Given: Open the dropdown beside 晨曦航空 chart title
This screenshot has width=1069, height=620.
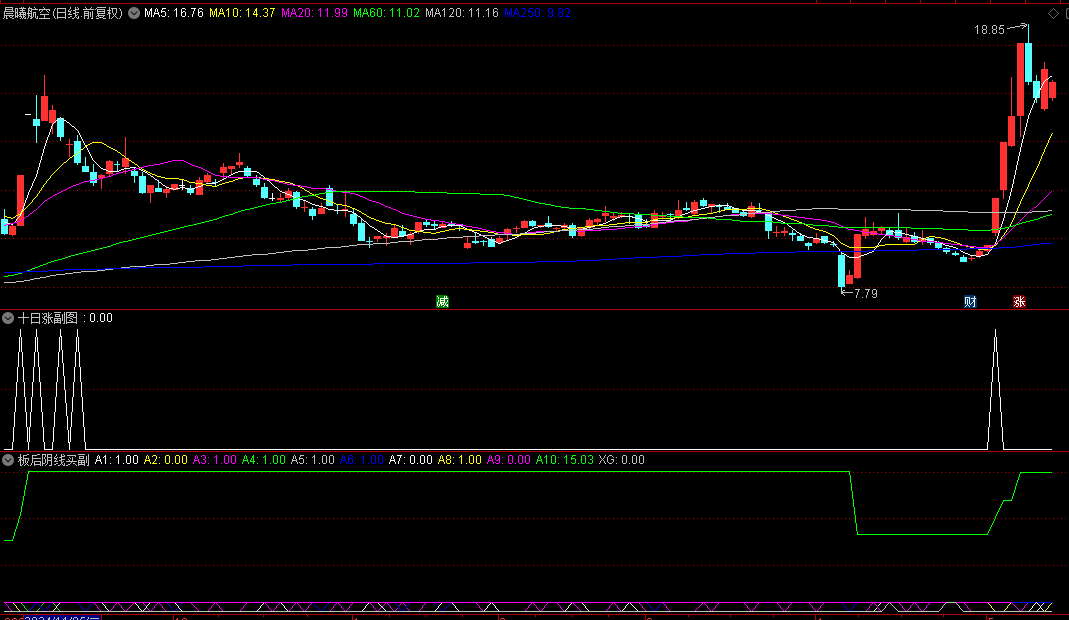Looking at the screenshot, I should pyautogui.click(x=134, y=13).
